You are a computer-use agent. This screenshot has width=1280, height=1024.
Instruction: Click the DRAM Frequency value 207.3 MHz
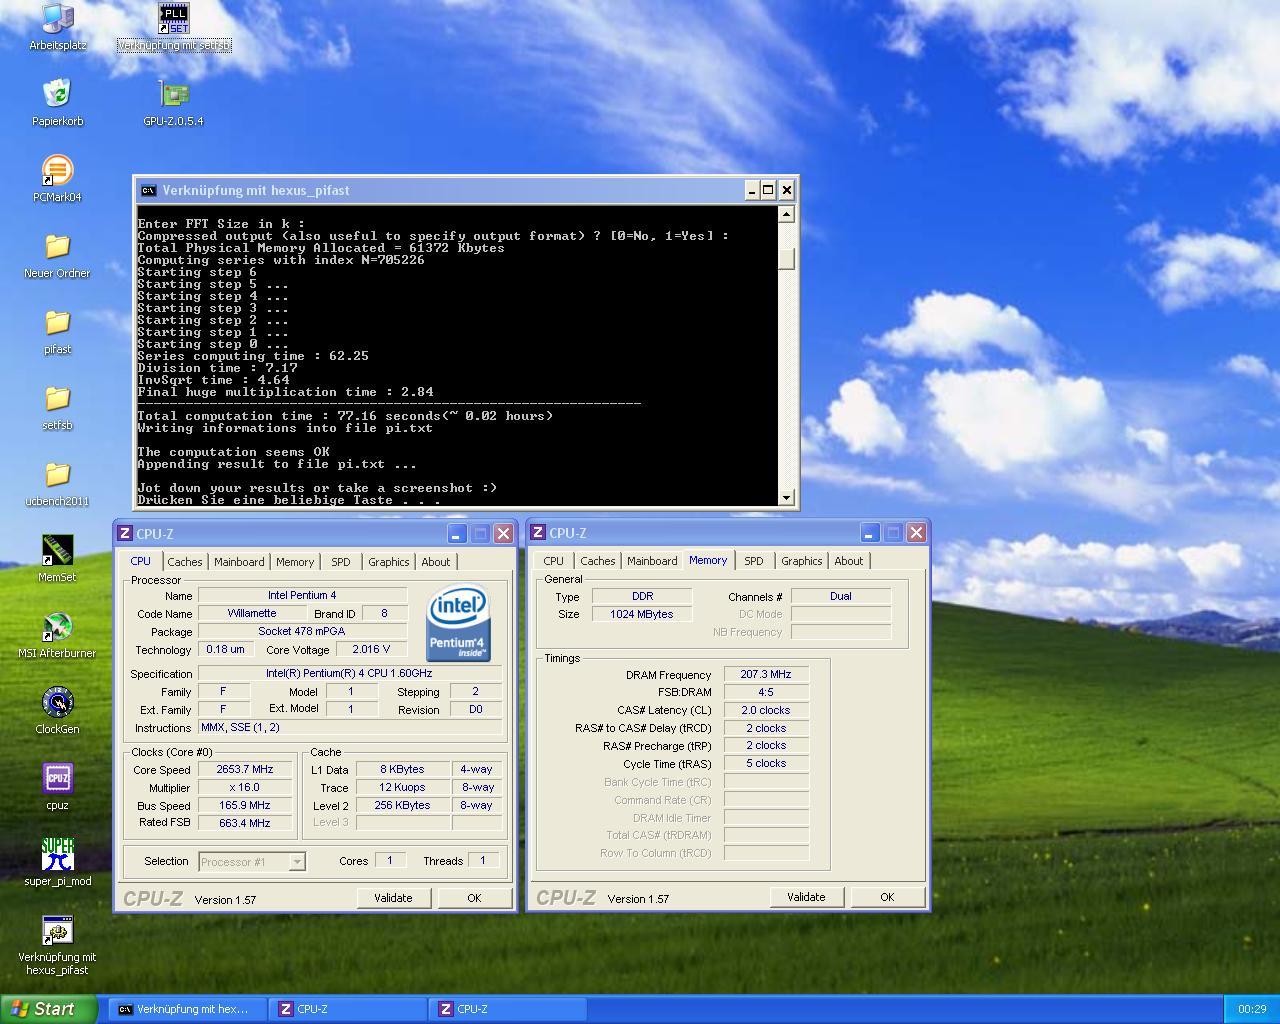pyautogui.click(x=766, y=675)
